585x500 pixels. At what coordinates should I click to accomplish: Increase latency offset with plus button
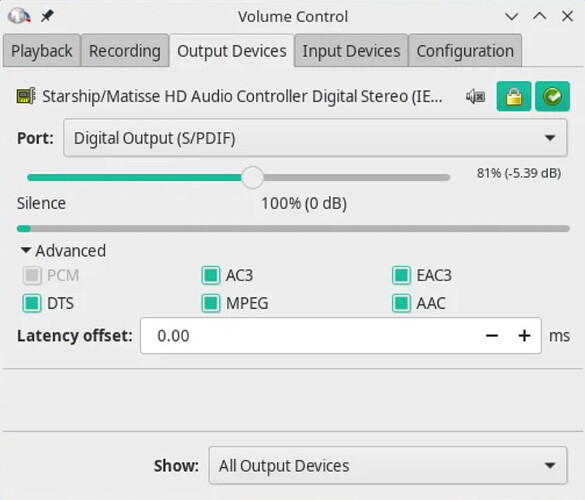[525, 336]
